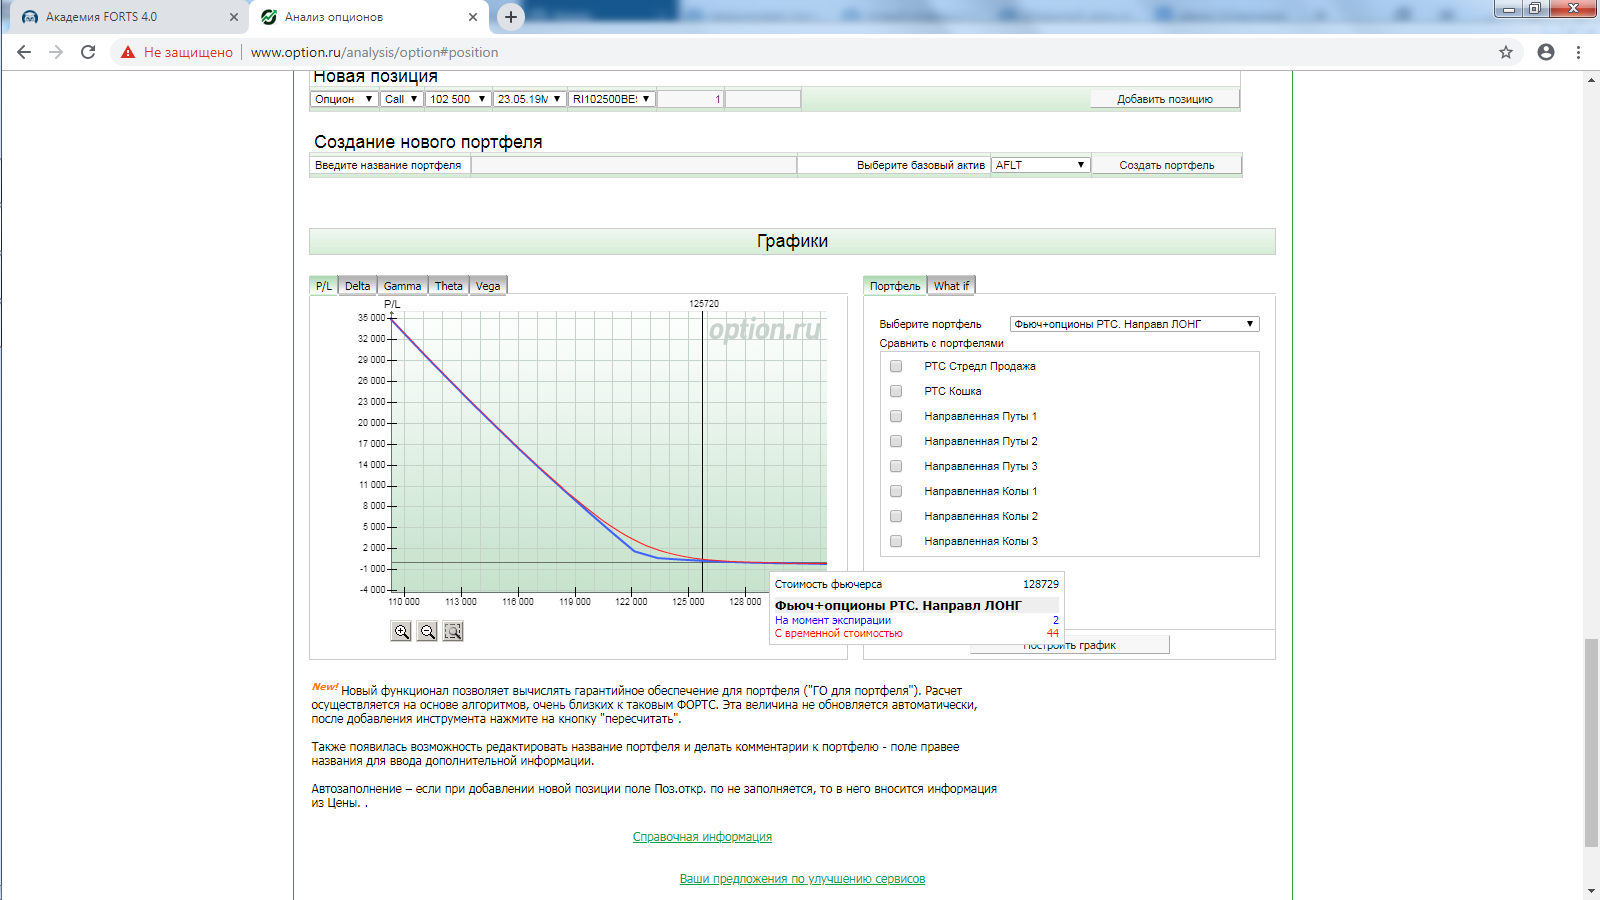Click the not-secure warning icon

(x=128, y=52)
